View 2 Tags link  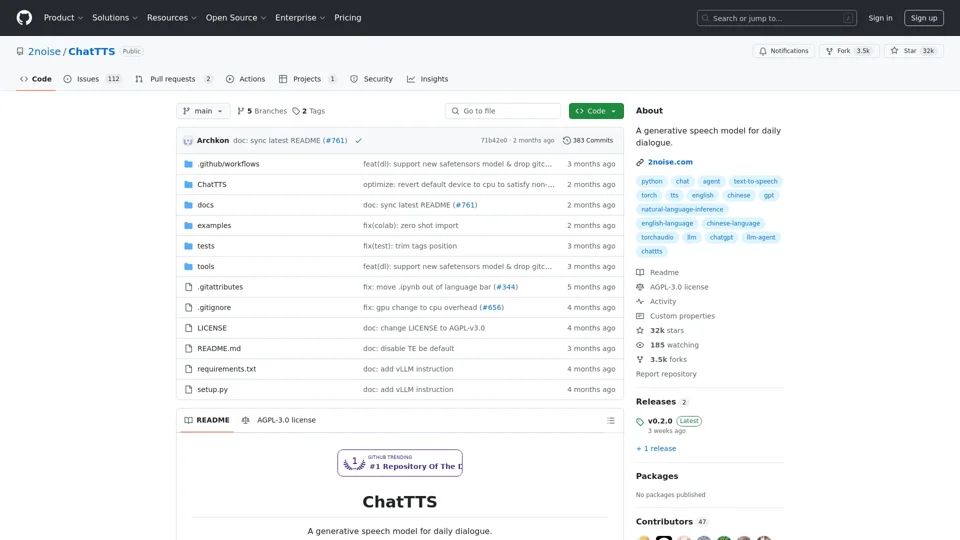[309, 111]
